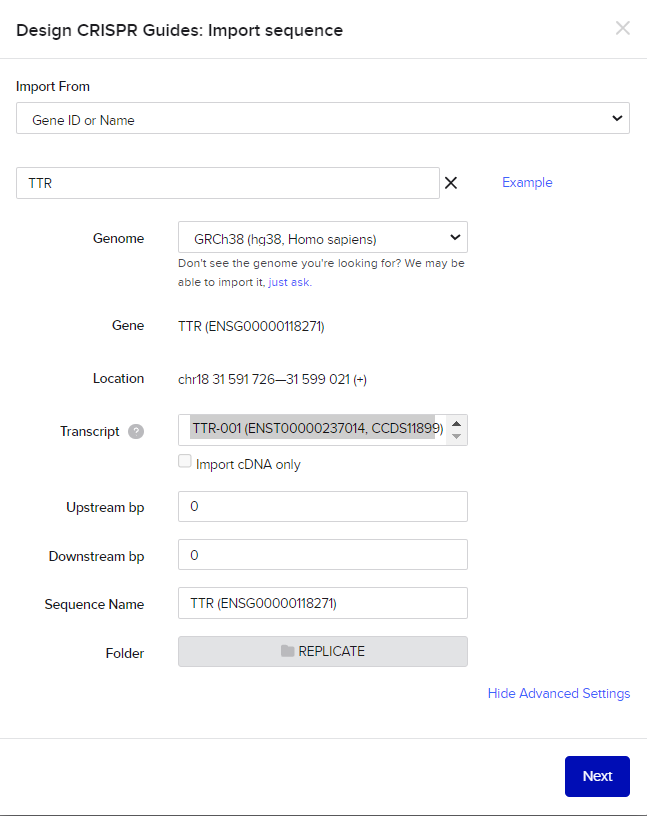The height and width of the screenshot is (816, 647).
Task: Open the Import From dropdown
Action: pos(323,118)
